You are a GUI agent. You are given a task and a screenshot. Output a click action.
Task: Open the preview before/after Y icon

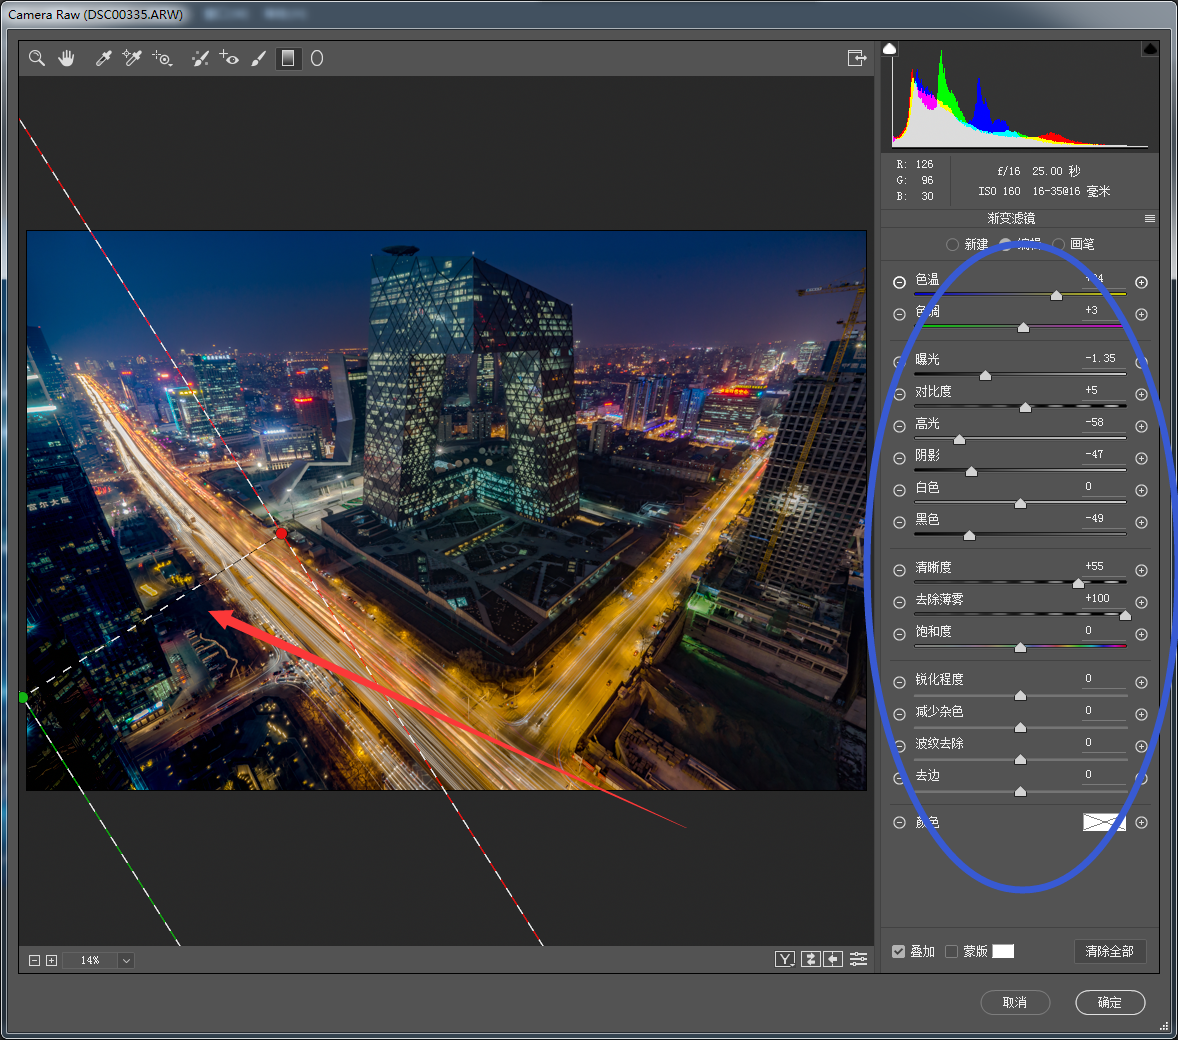point(785,959)
